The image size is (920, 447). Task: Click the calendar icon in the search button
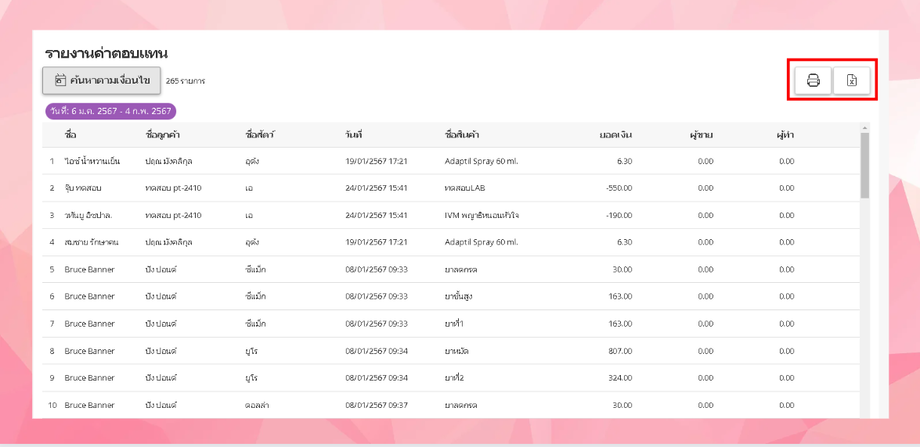pyautogui.click(x=60, y=80)
